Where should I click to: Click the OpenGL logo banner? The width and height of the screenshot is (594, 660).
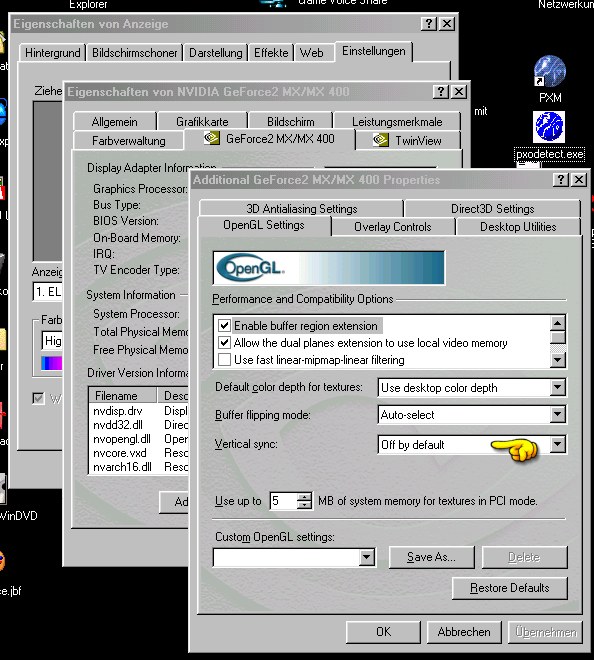[x=329, y=268]
